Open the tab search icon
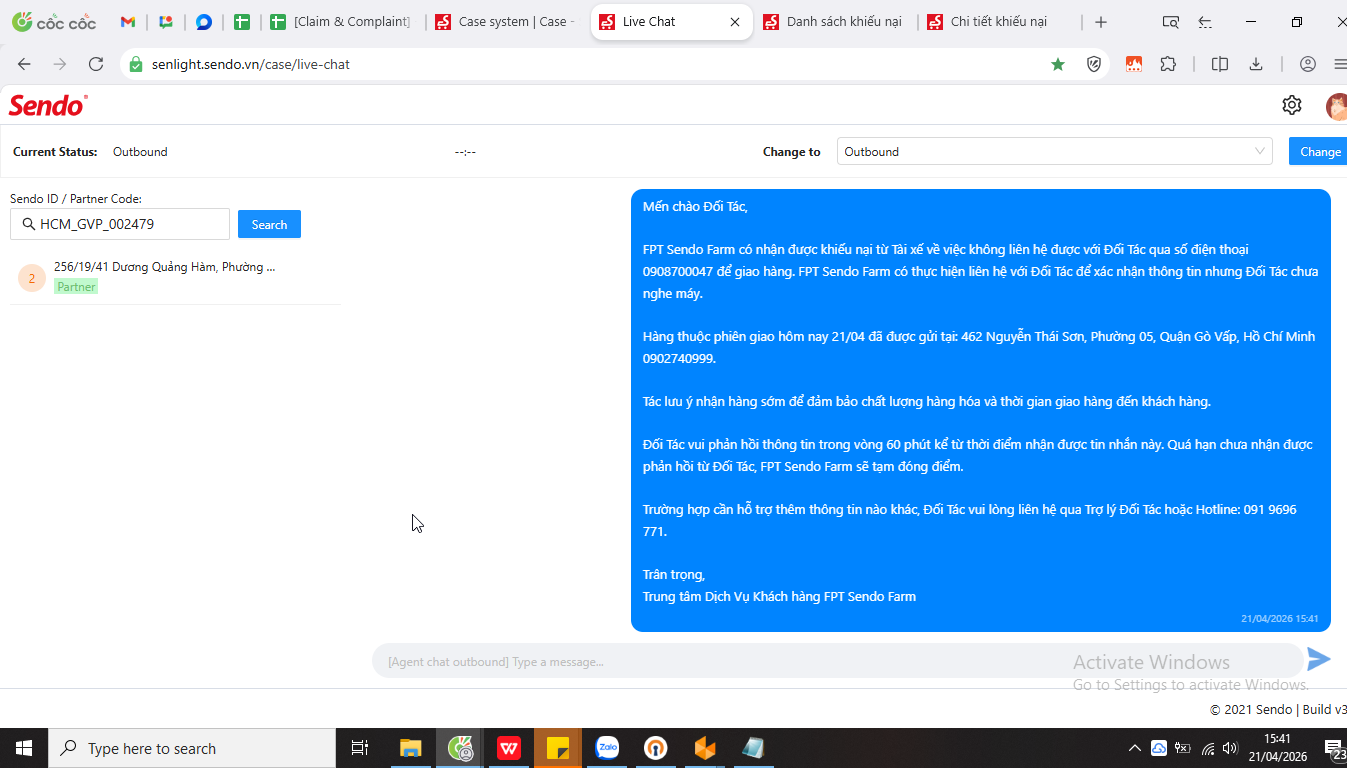This screenshot has width=1347, height=768. (1171, 22)
